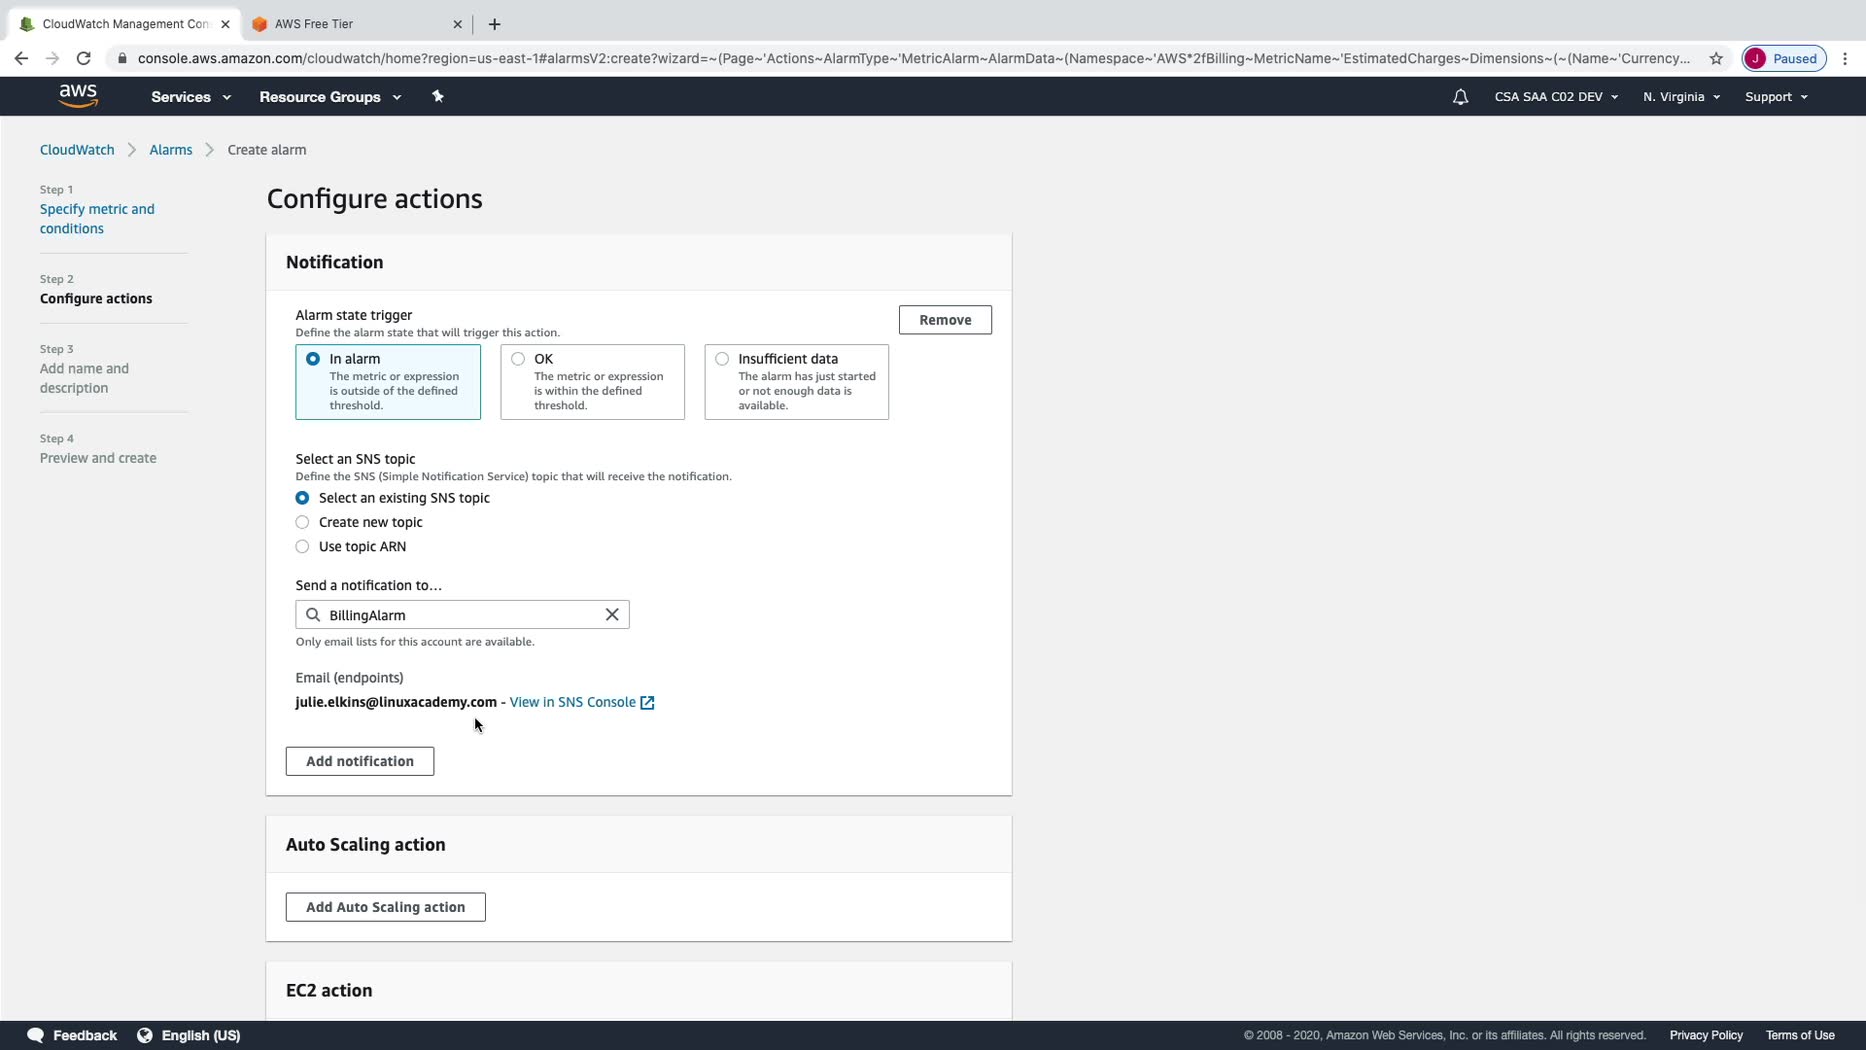Click the Remove notification button
Screen dimensions: 1866x1050
945,320
